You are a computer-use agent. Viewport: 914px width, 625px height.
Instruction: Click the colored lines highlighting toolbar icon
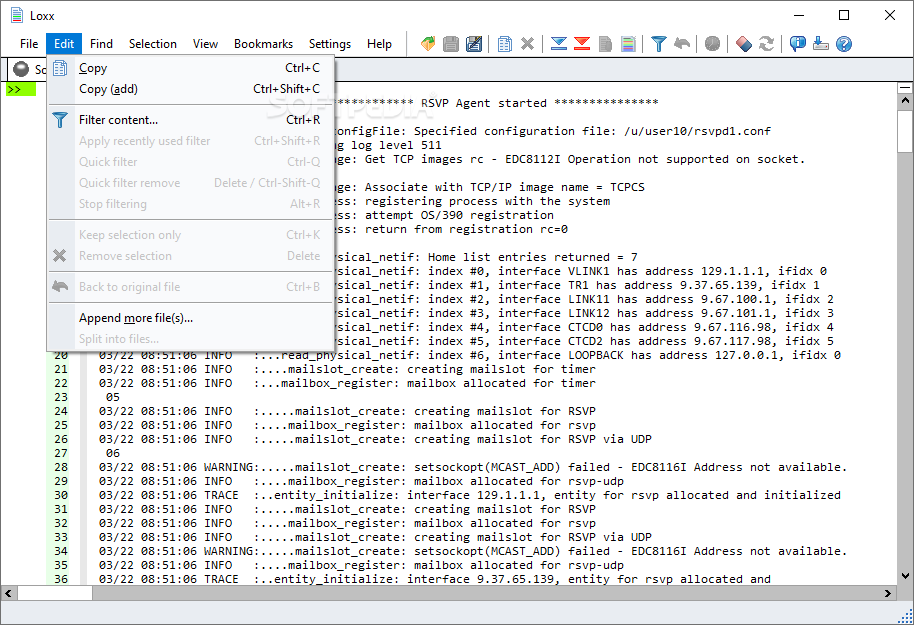tap(628, 44)
